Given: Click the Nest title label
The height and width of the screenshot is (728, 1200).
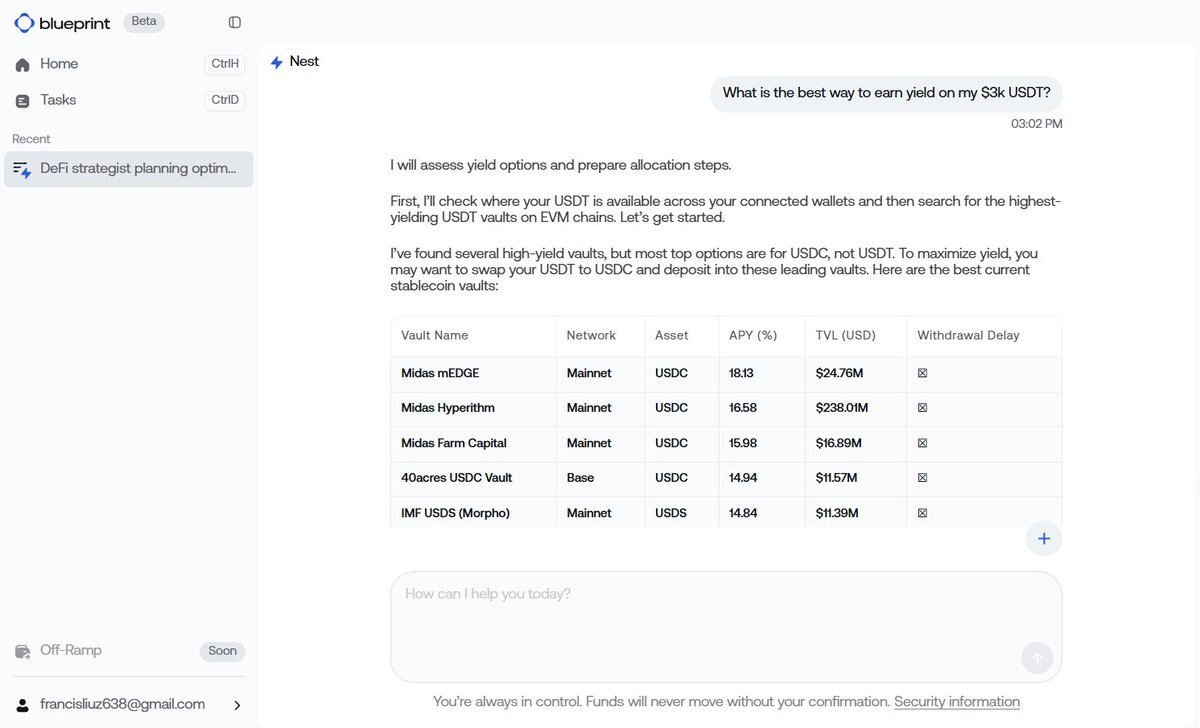Looking at the screenshot, I should (304, 61).
